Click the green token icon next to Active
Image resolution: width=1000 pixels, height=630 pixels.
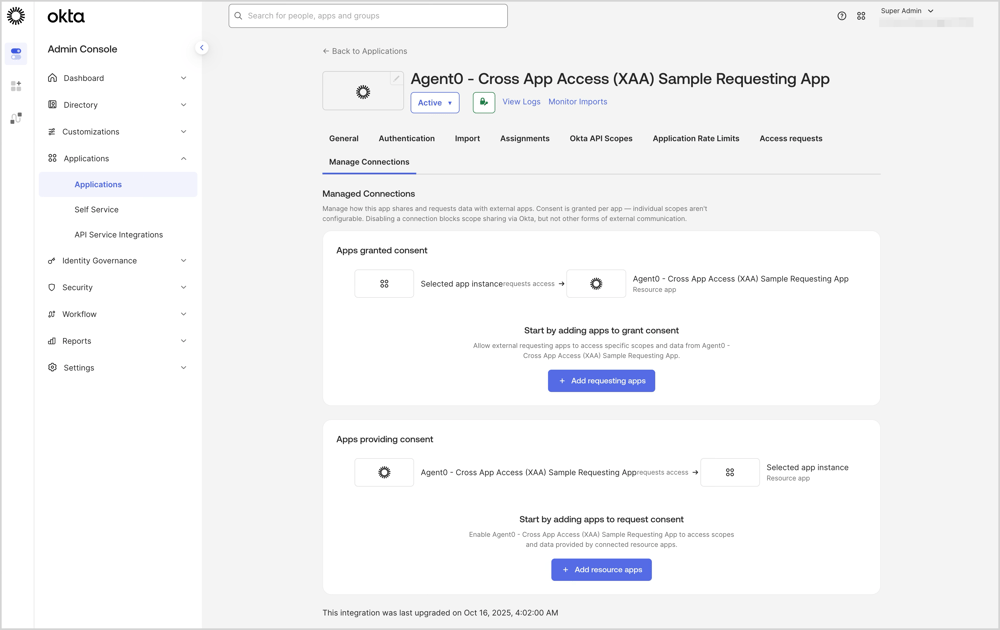(x=483, y=102)
